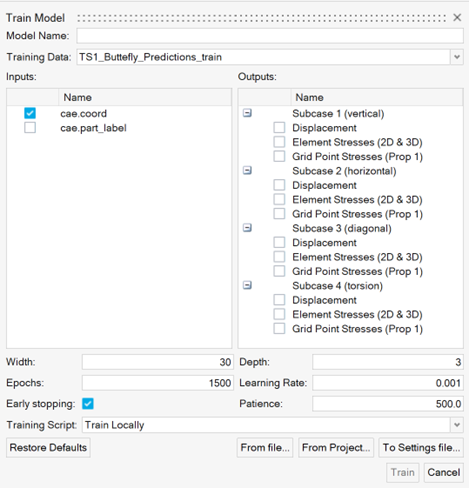This screenshot has height=488, width=469.
Task: Close the Train Model dialog
Action: pyautogui.click(x=457, y=17)
